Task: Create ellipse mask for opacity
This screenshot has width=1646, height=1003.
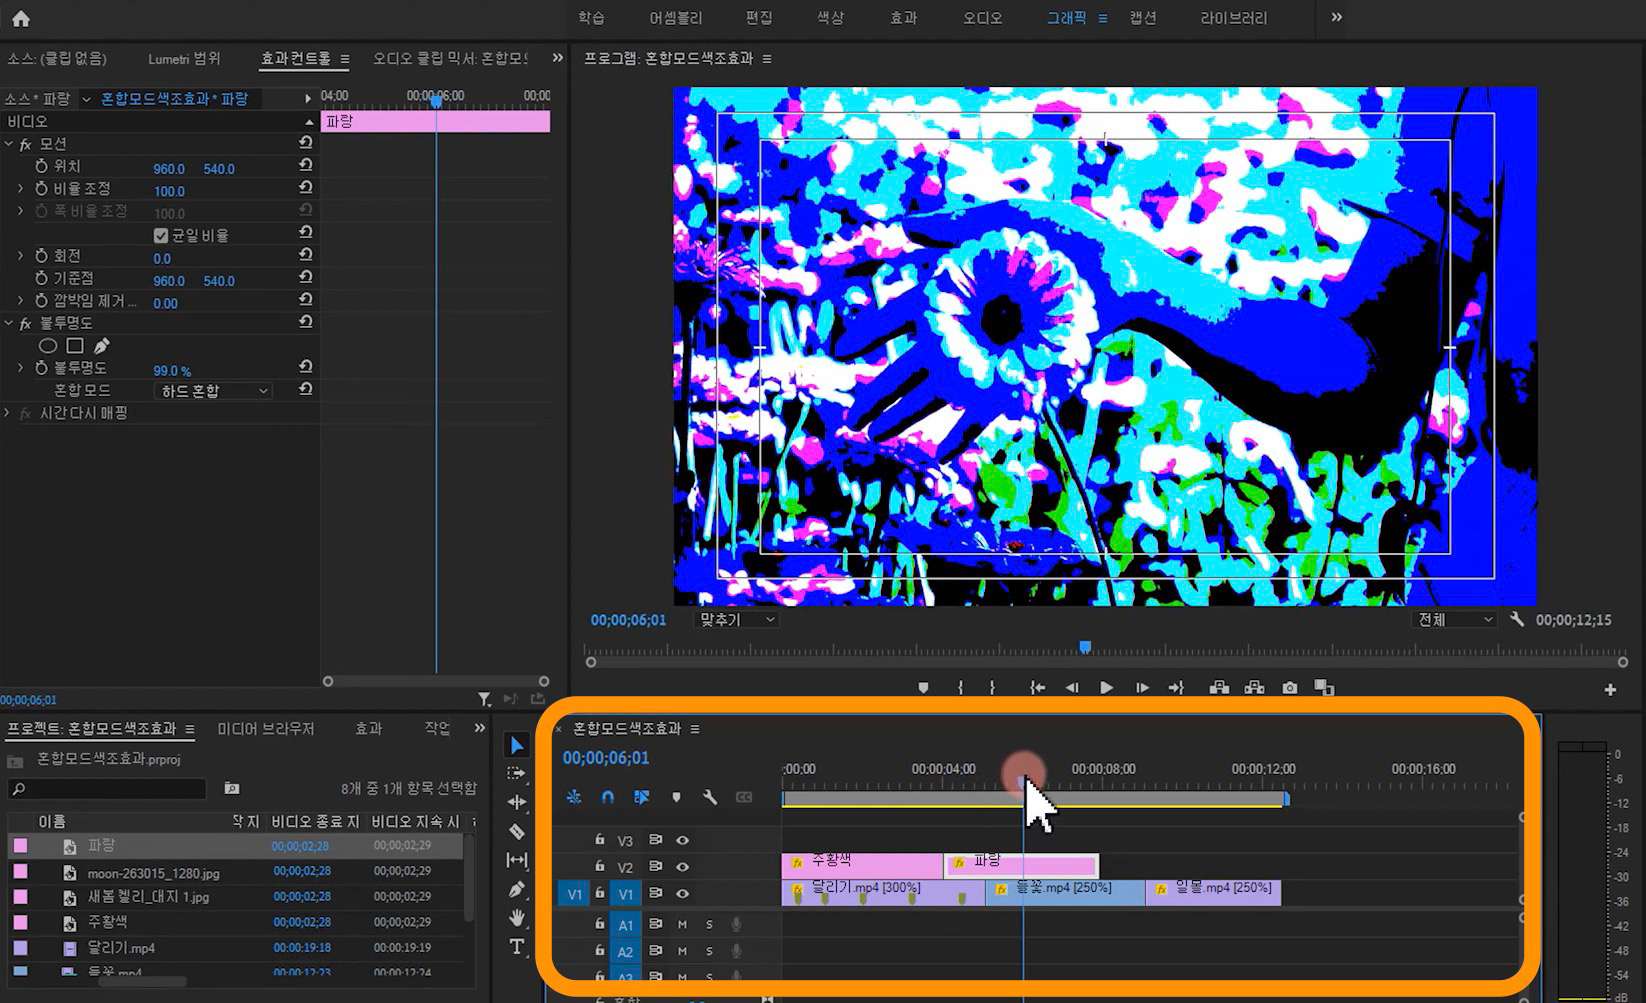Action: click(47, 346)
